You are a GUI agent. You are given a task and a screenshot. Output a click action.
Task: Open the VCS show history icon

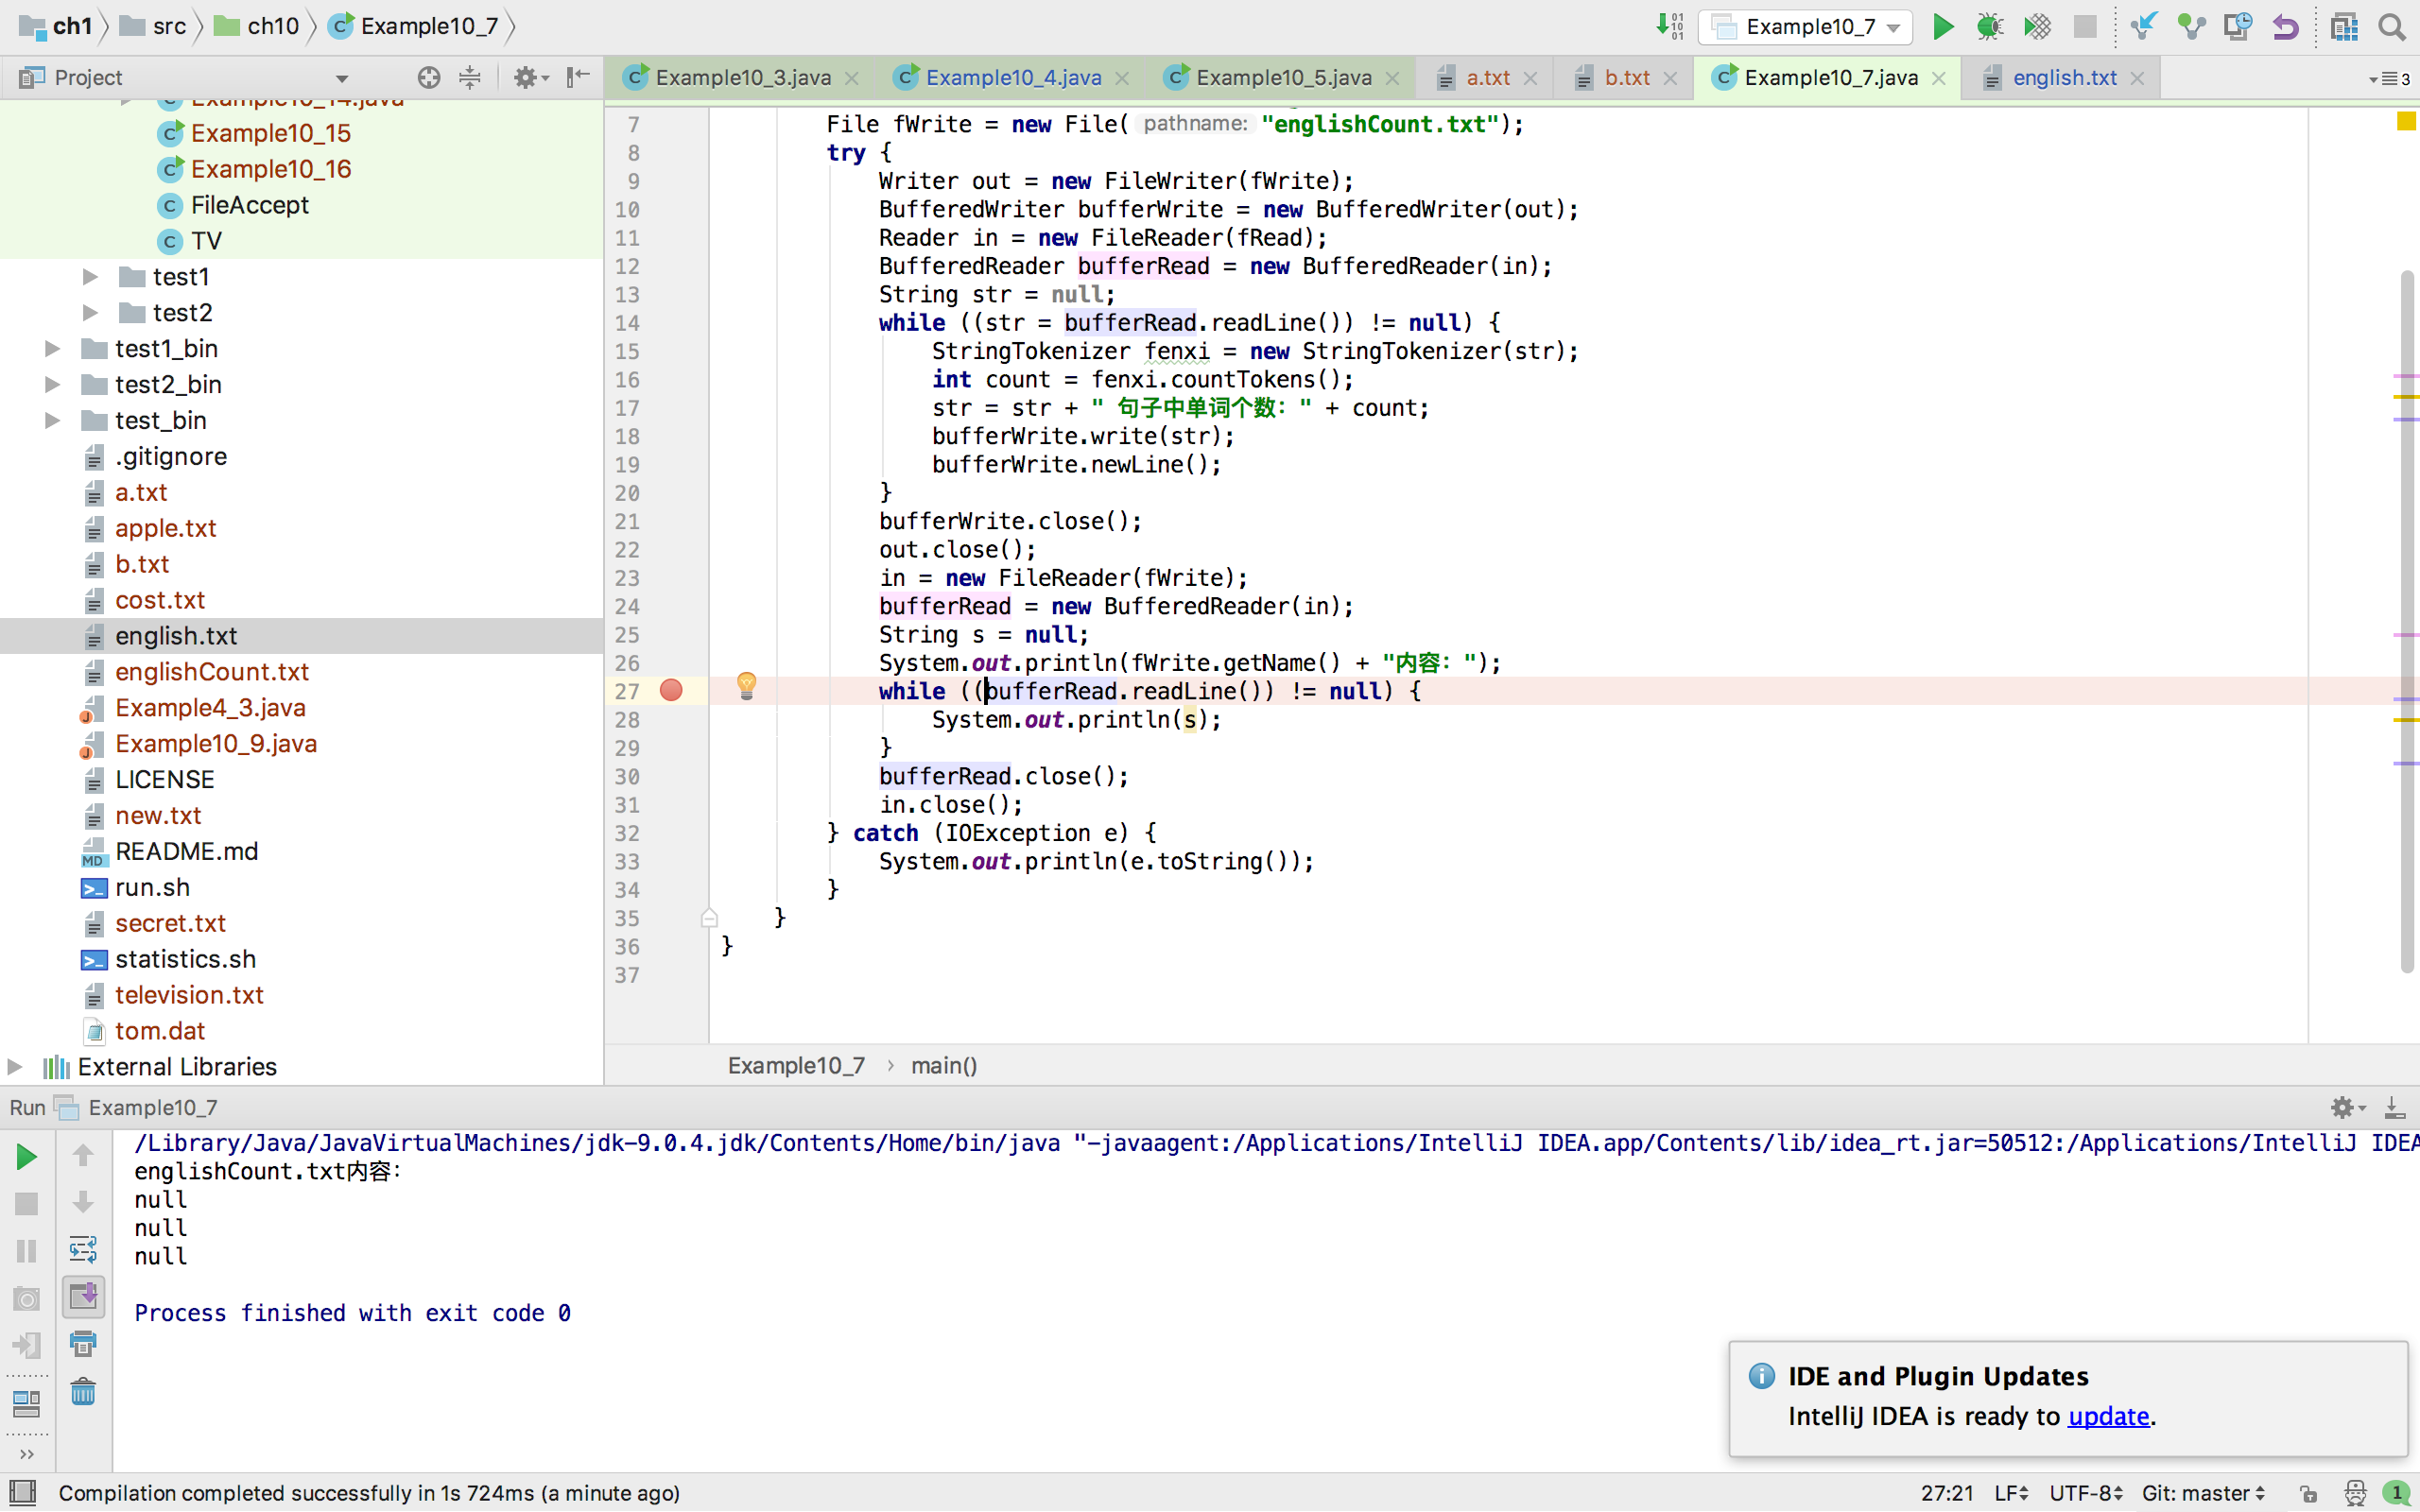[2238, 26]
